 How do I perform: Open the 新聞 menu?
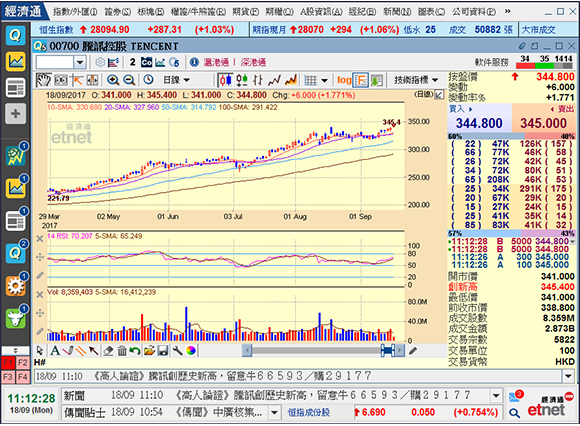(397, 12)
